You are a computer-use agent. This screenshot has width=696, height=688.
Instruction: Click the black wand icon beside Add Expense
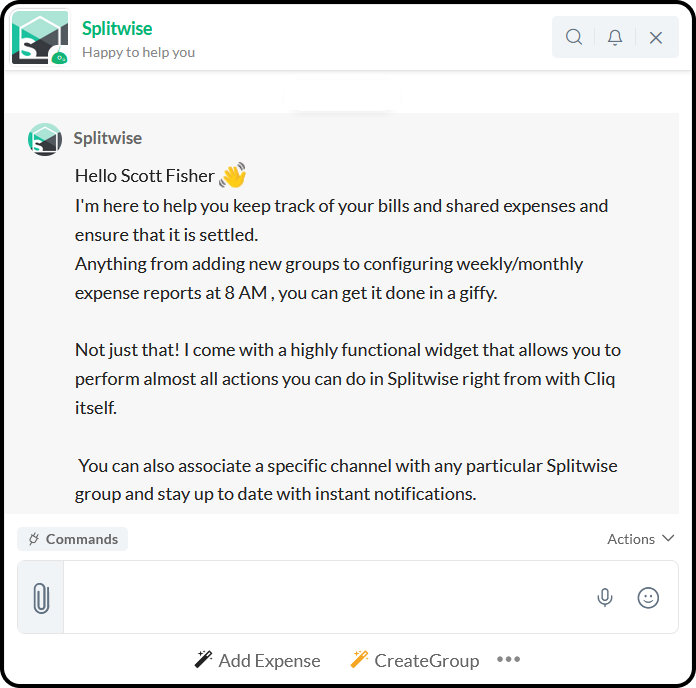point(203,659)
